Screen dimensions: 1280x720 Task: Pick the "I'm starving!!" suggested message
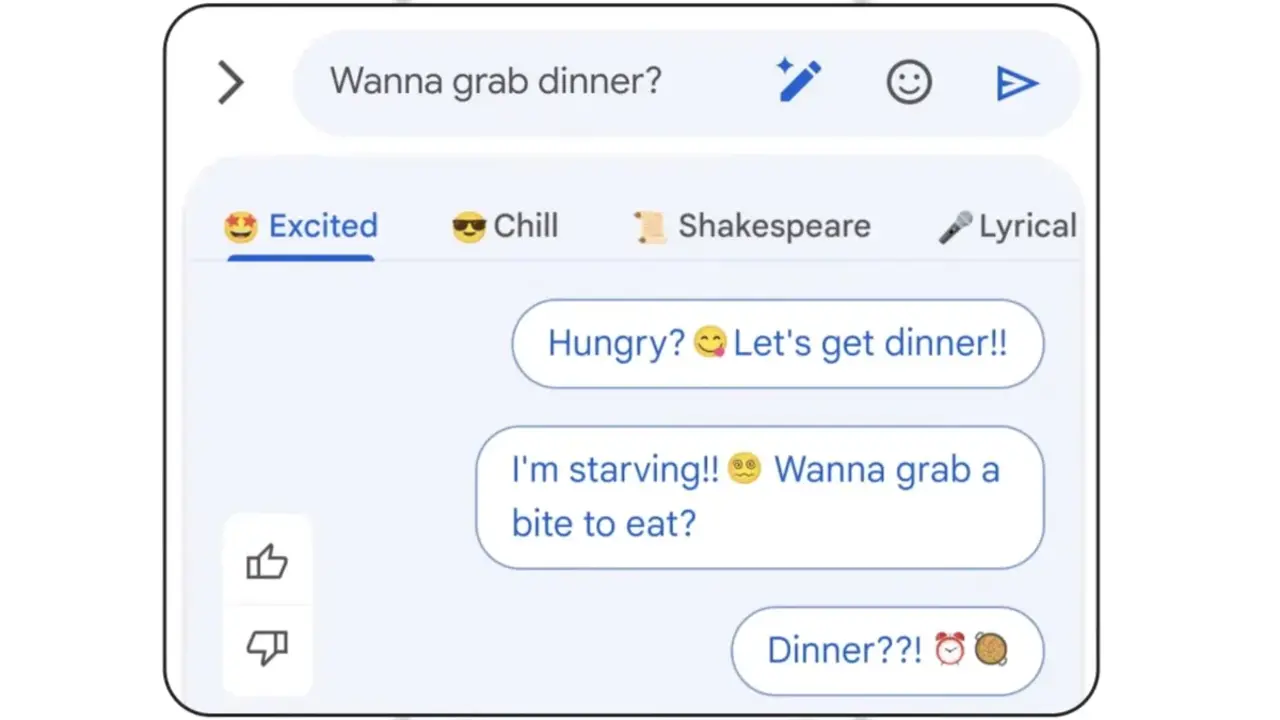coord(758,497)
